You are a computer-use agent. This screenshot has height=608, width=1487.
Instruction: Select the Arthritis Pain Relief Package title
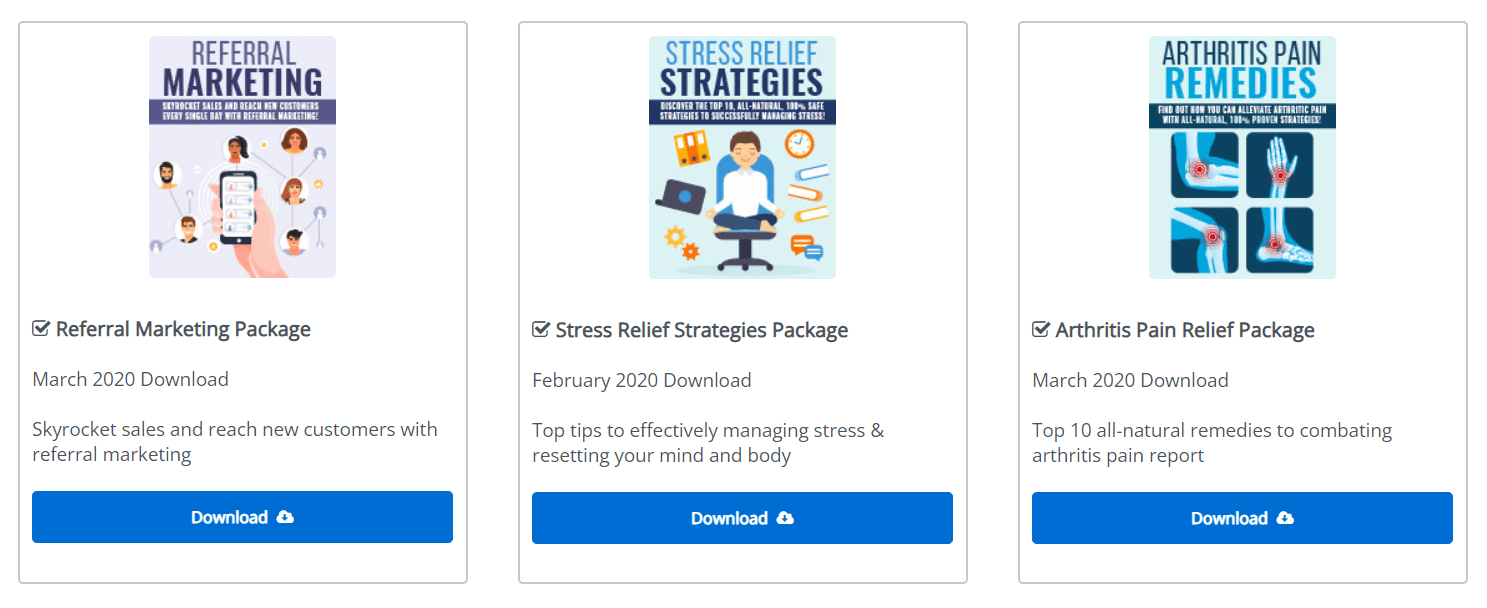point(1185,330)
